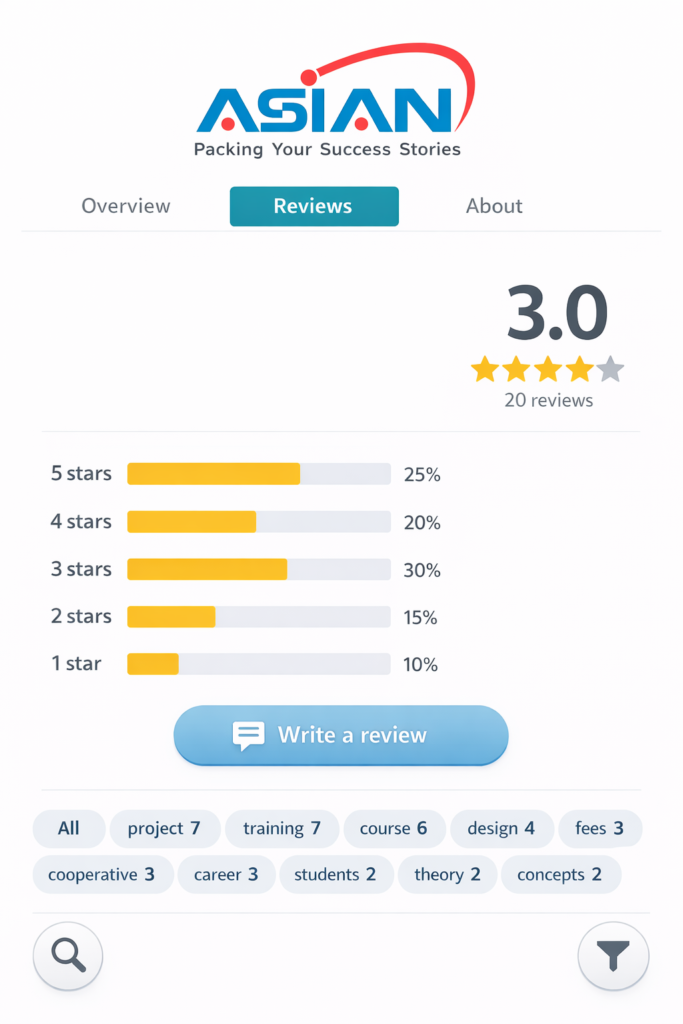The image size is (683, 1024).
Task: Open the About tab
Action: pyautogui.click(x=494, y=206)
